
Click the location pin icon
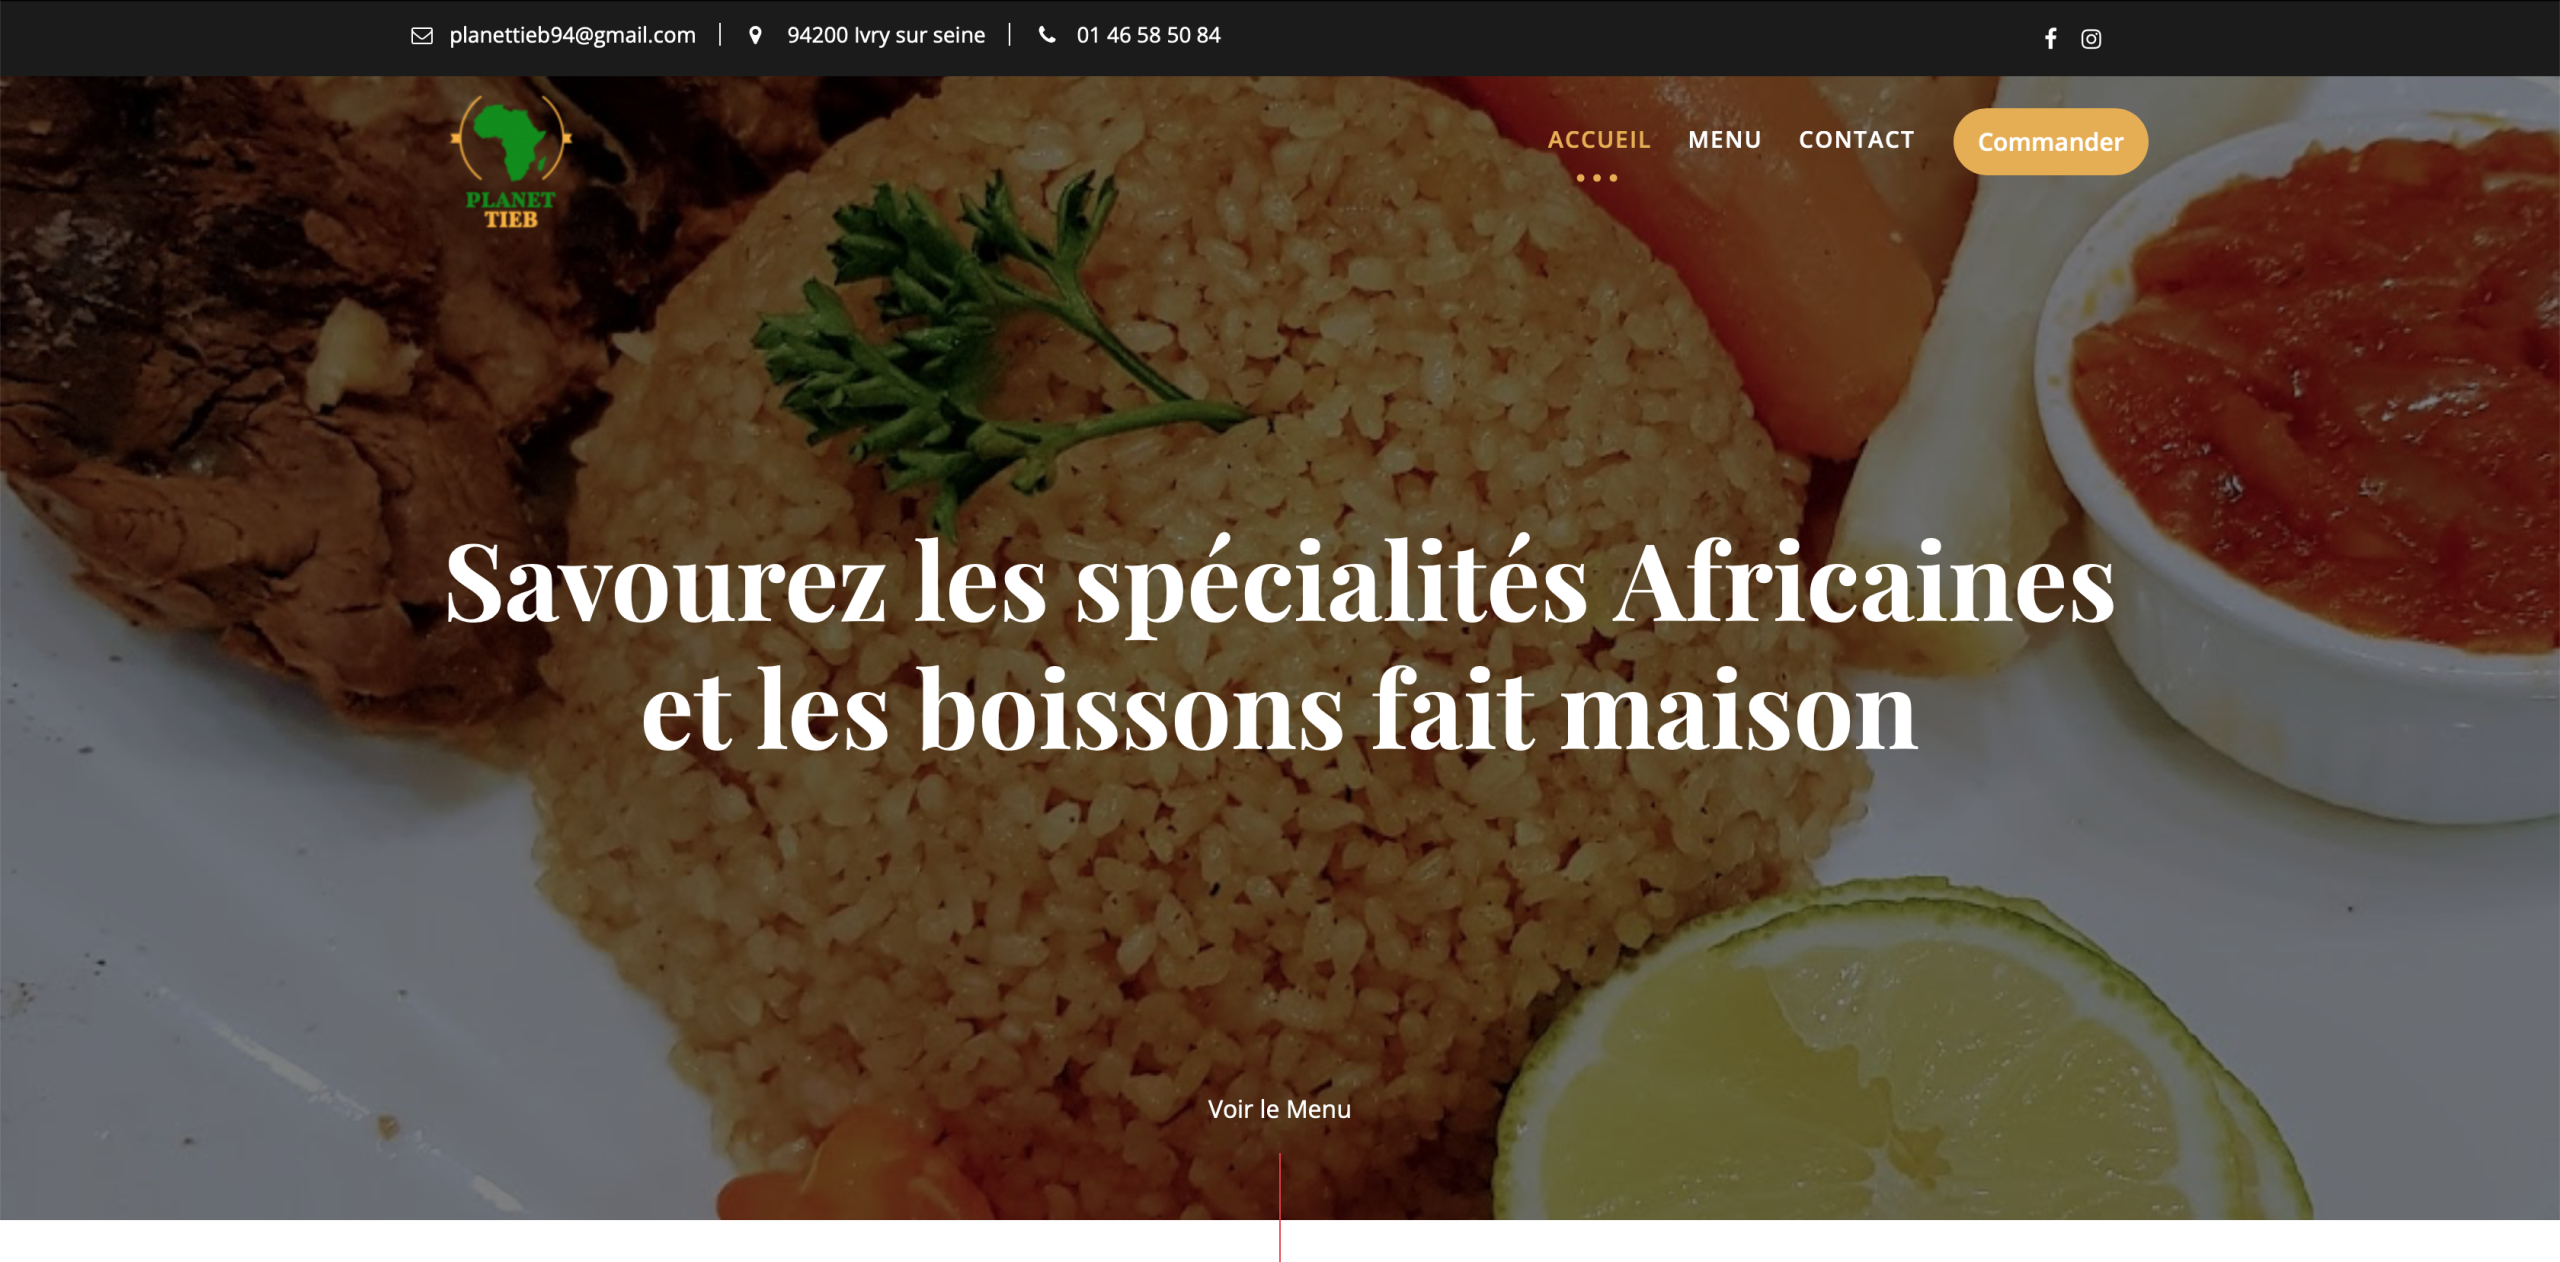click(755, 35)
